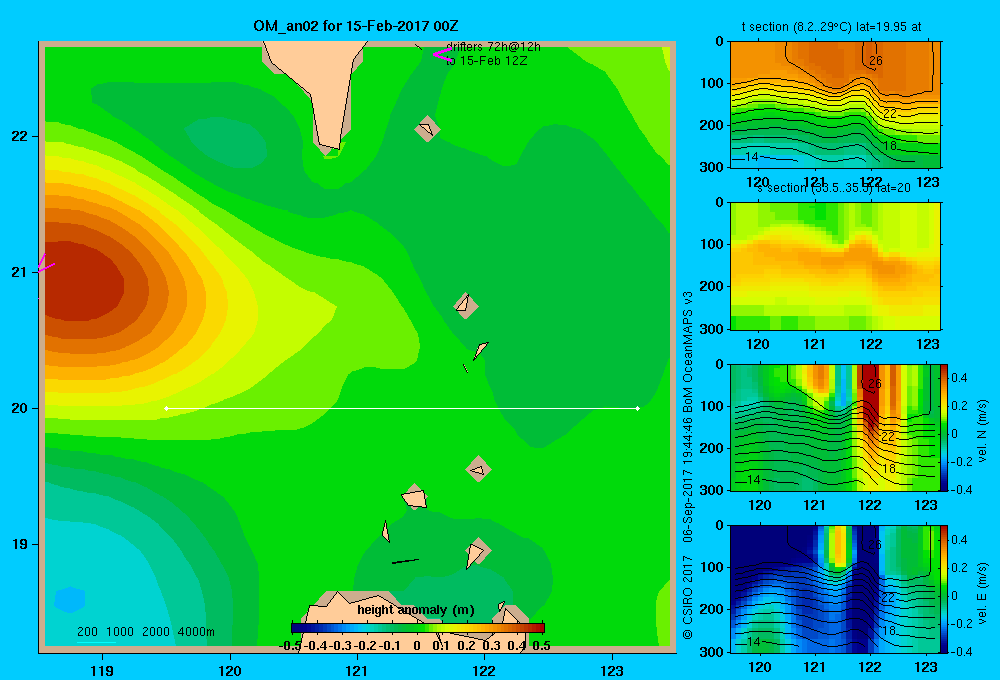1000x680 pixels.
Task: Click longitude label 121 on main map
Action: tap(357, 670)
